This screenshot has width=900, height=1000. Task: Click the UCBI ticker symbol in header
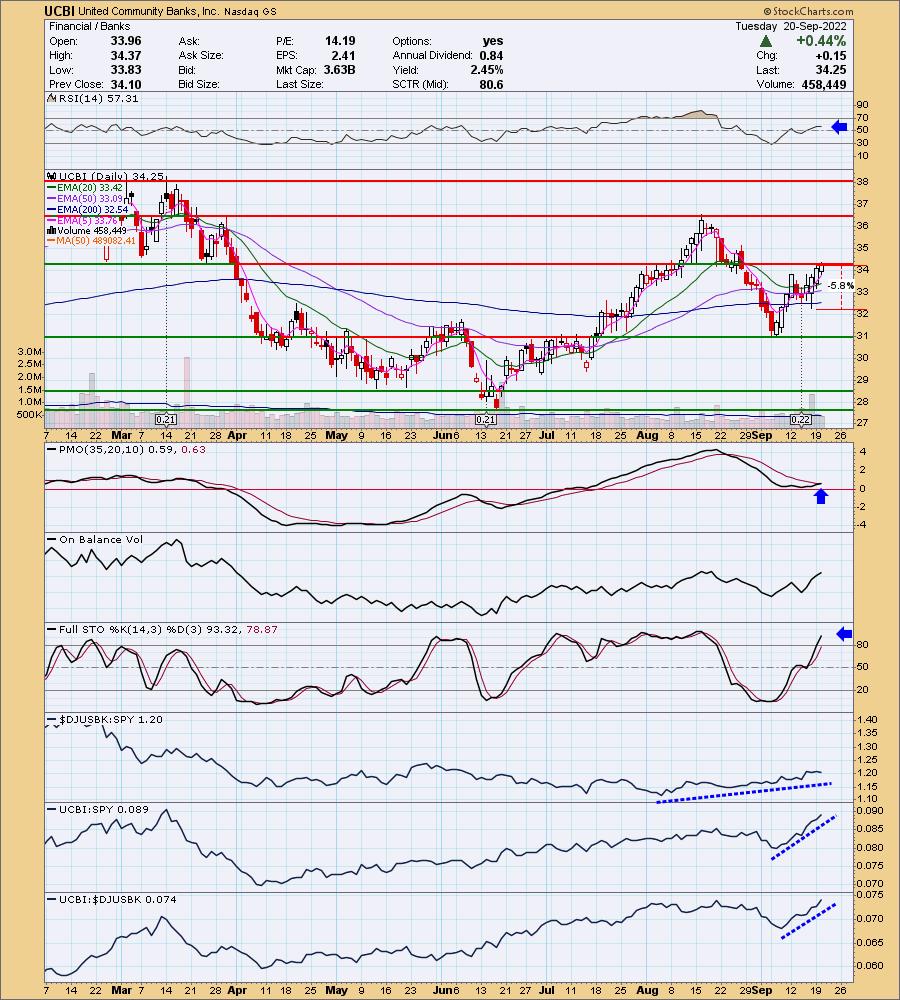tap(59, 11)
